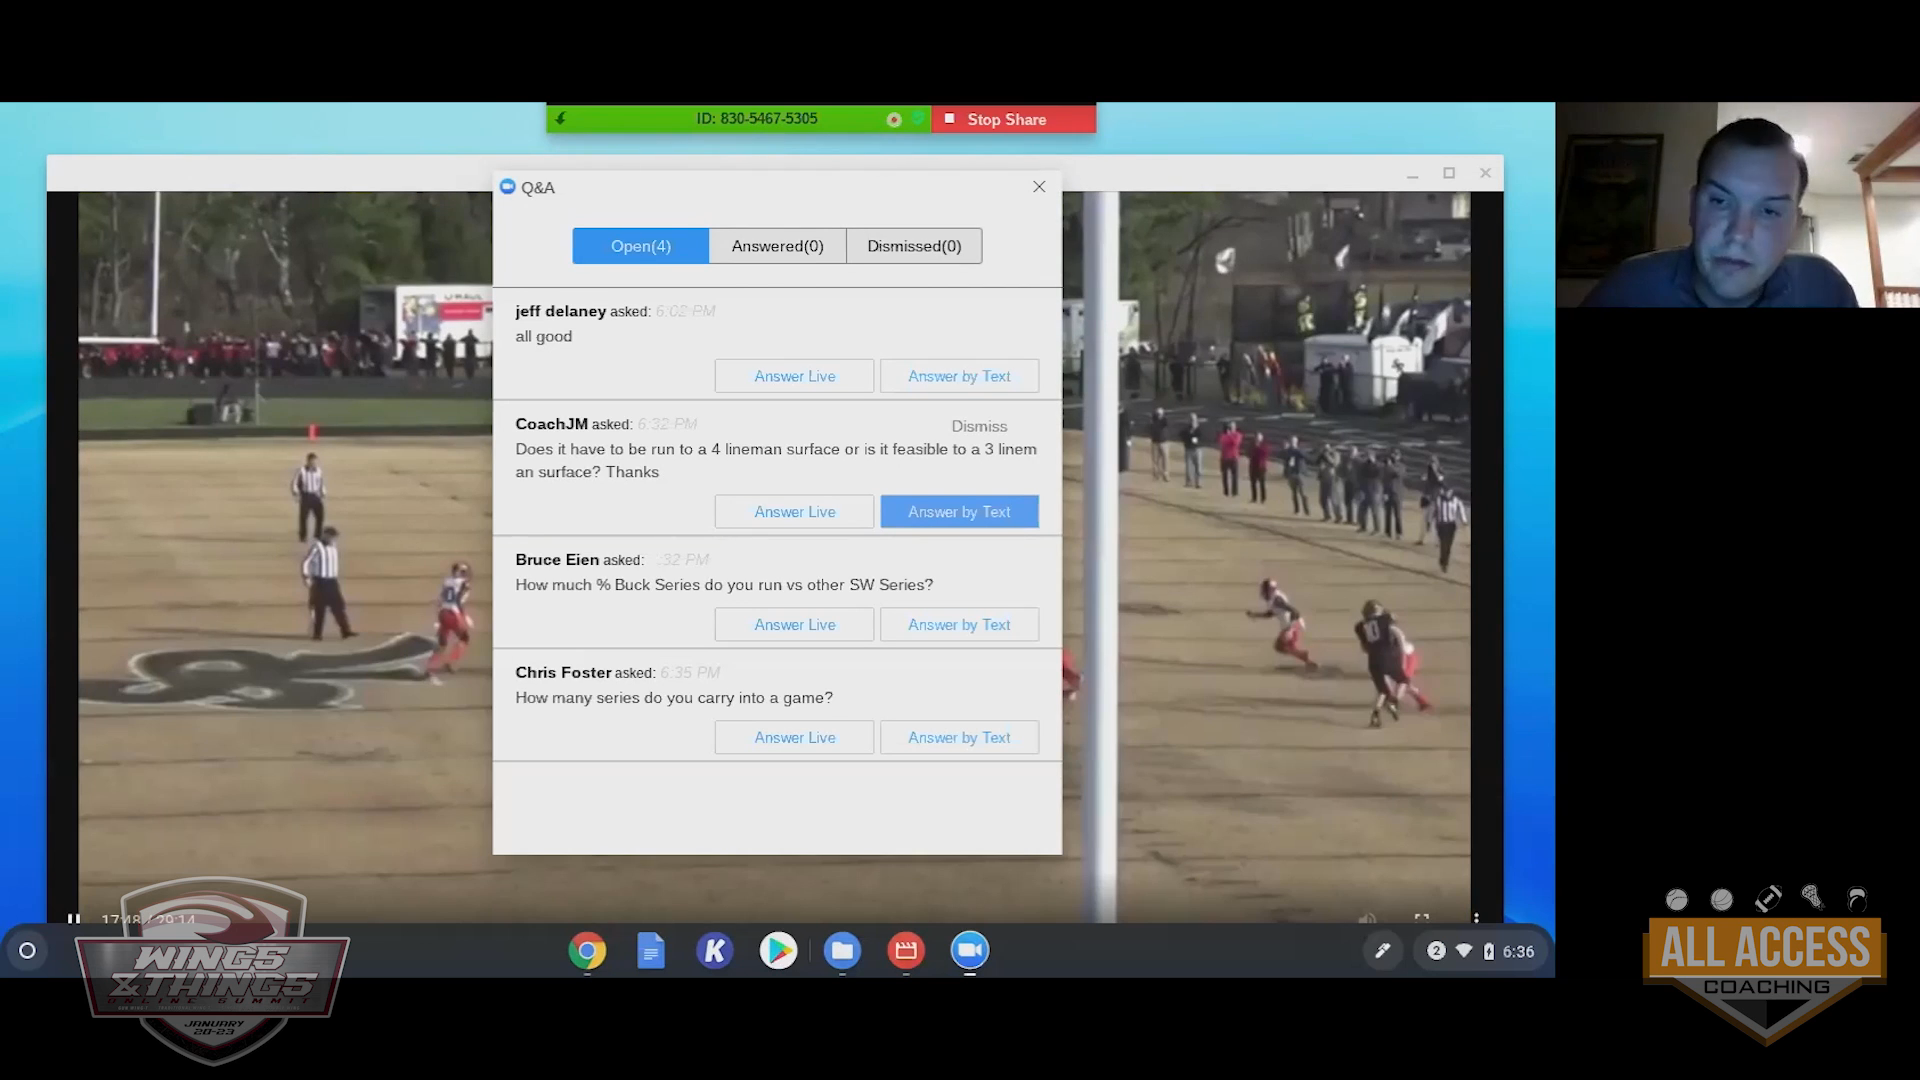Click the stylus tools pen icon
This screenshot has height=1080, width=1920.
pyautogui.click(x=1382, y=951)
